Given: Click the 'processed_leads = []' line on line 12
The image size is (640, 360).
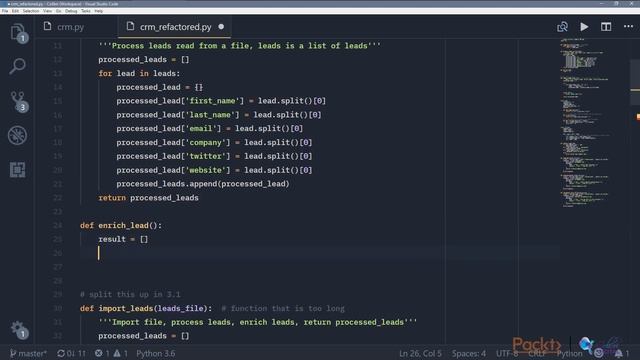Looking at the screenshot, I should click(144, 60).
